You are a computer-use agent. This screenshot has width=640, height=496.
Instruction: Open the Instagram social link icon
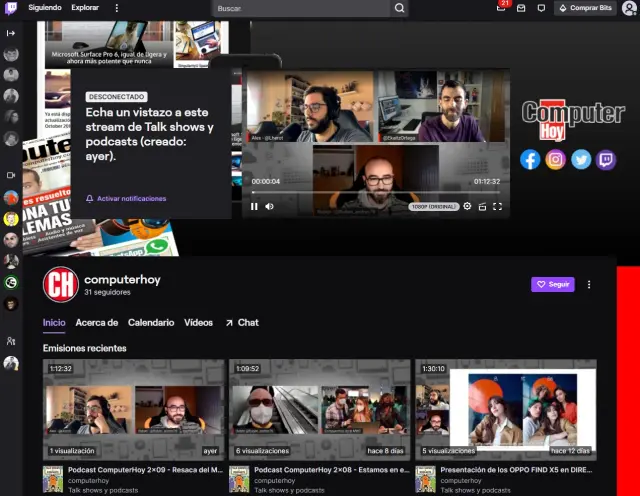[555, 159]
